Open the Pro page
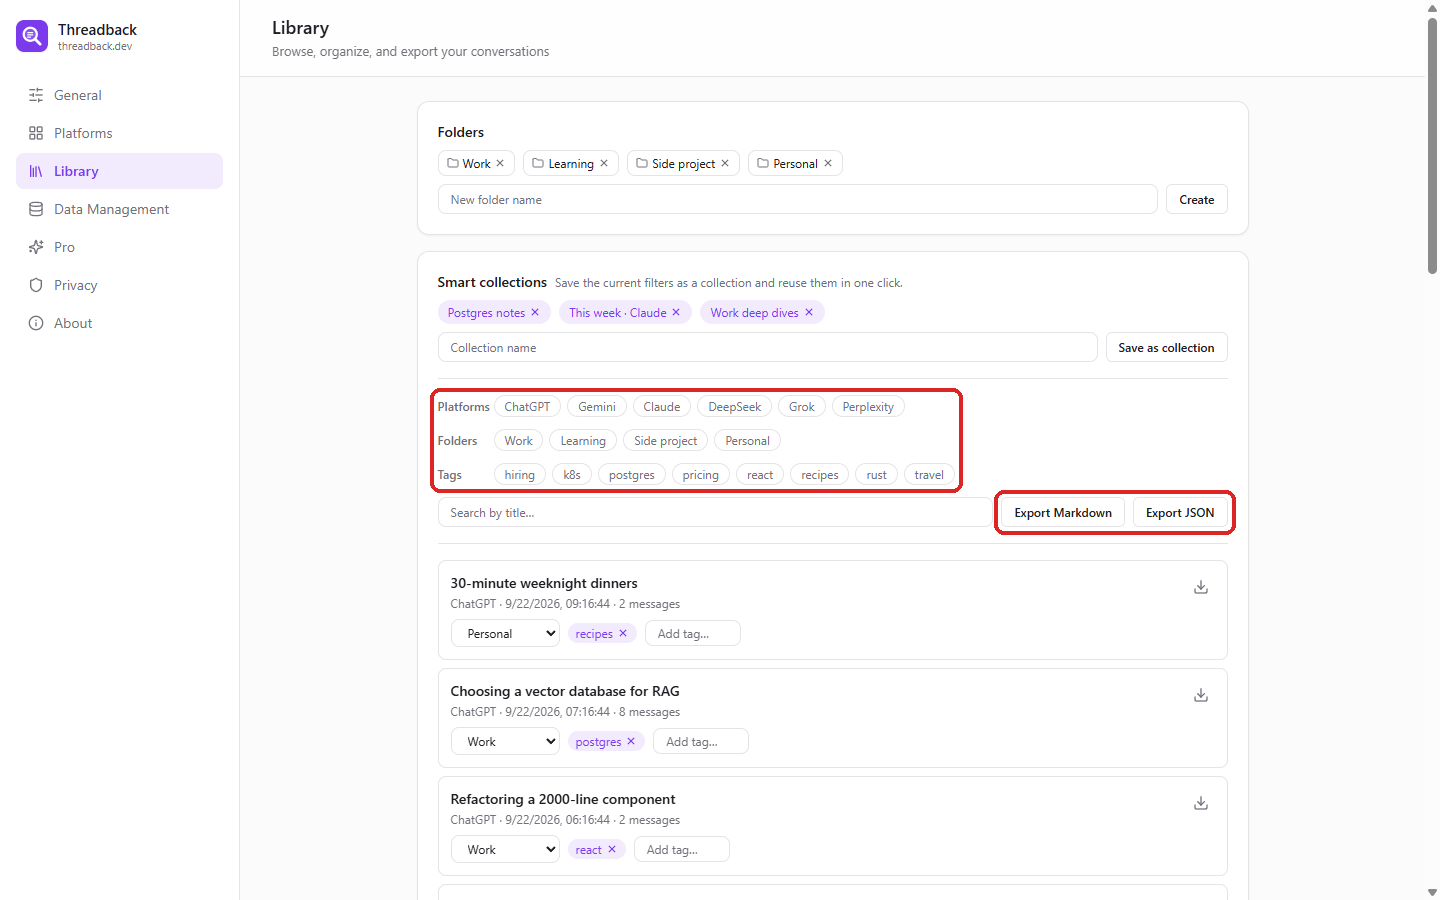 coord(119,247)
